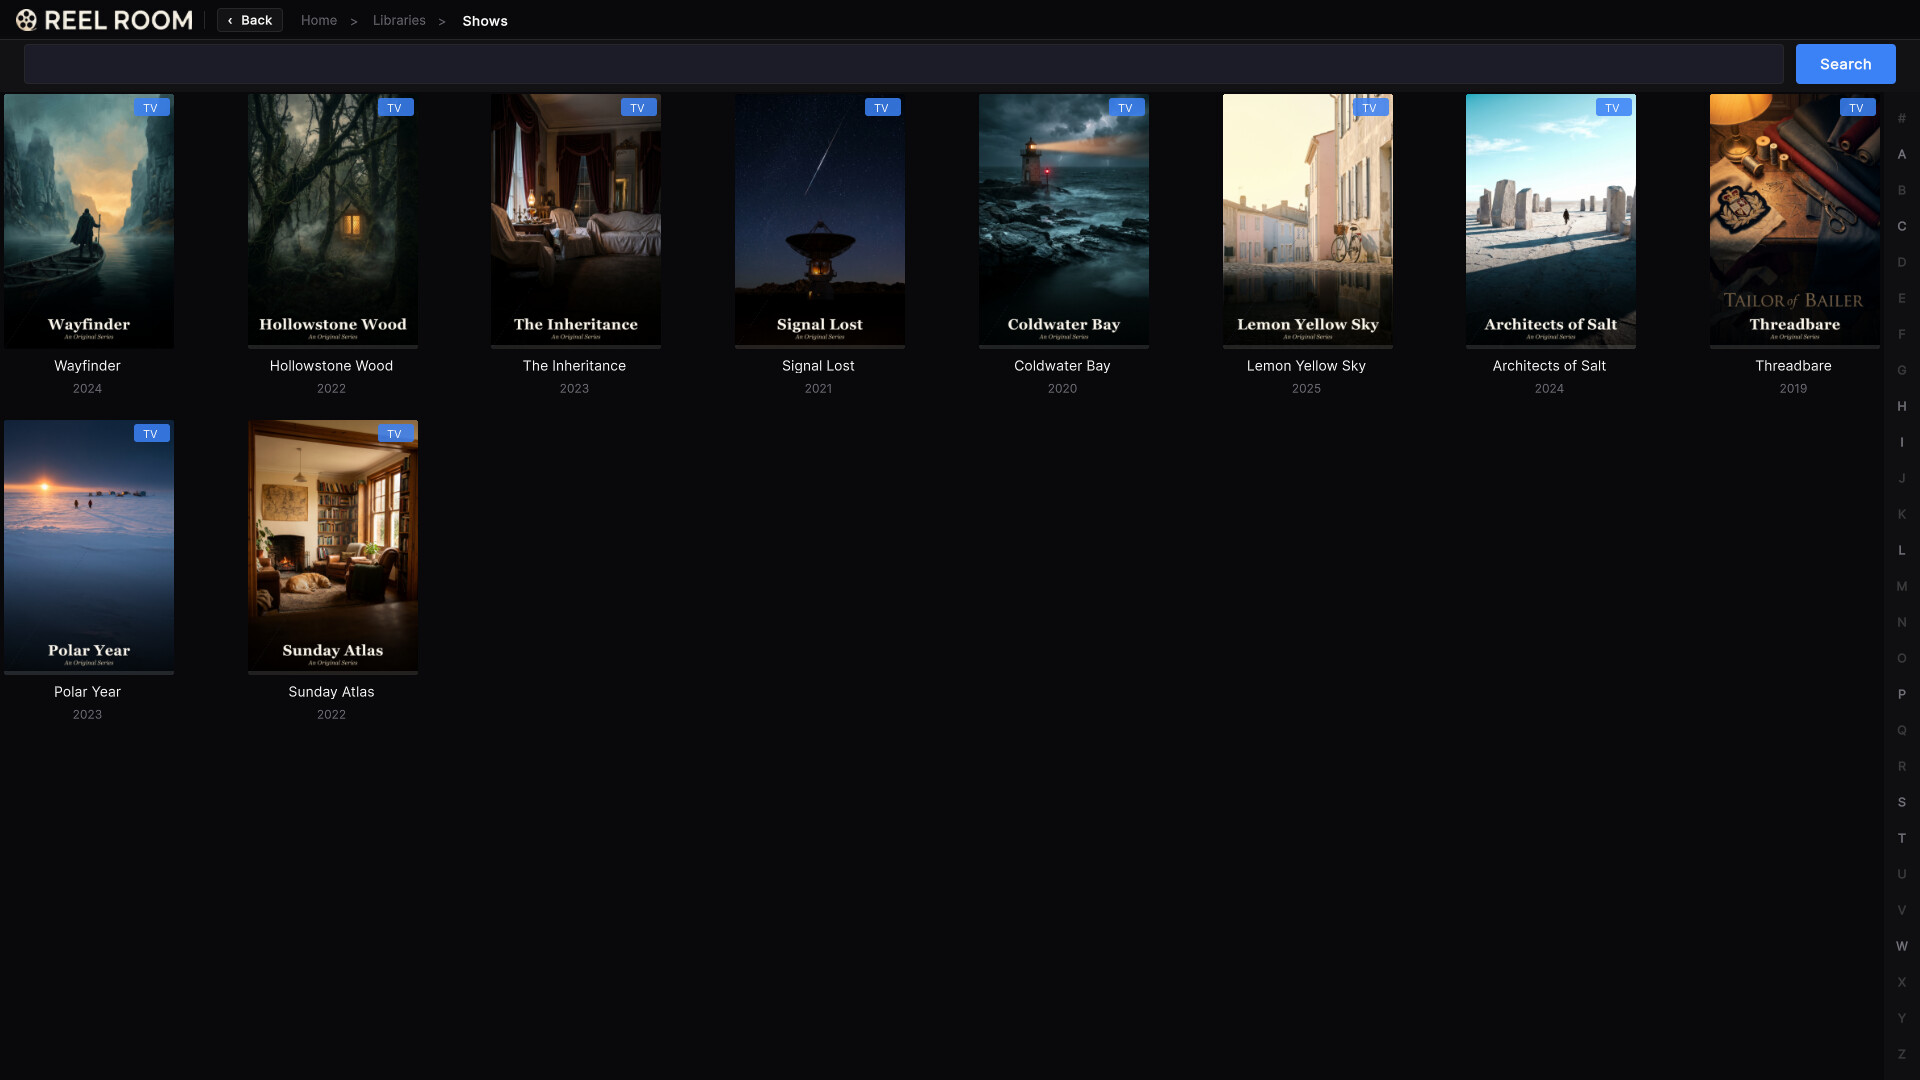Open the Wayfinder poster
The height and width of the screenshot is (1080, 1920).
point(89,221)
